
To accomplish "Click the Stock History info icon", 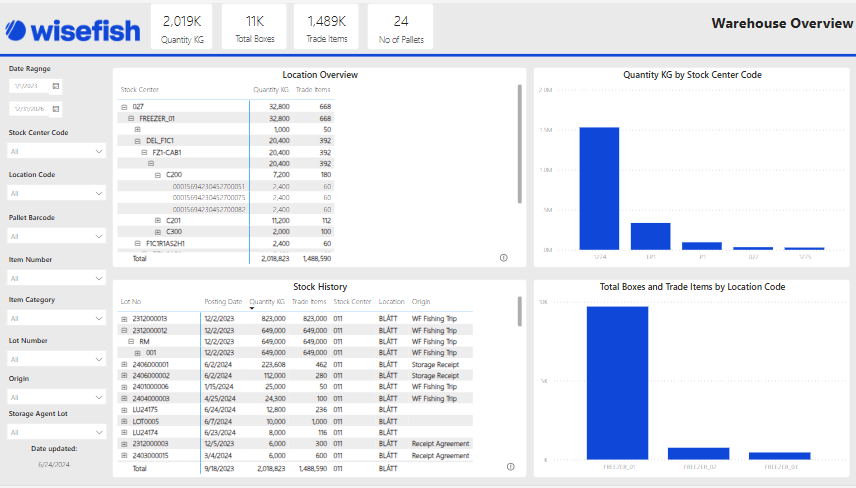I will (x=510, y=467).
